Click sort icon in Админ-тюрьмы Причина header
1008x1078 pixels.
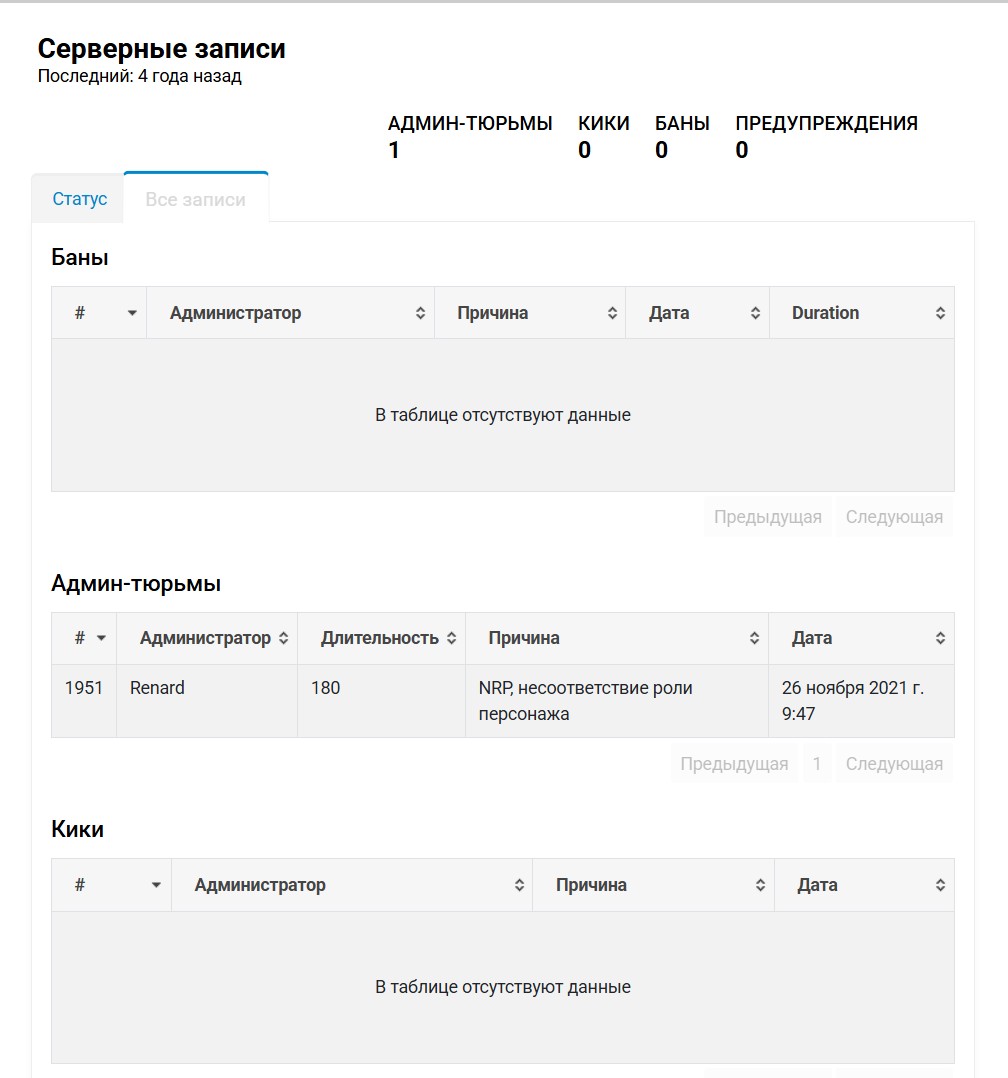click(754, 638)
